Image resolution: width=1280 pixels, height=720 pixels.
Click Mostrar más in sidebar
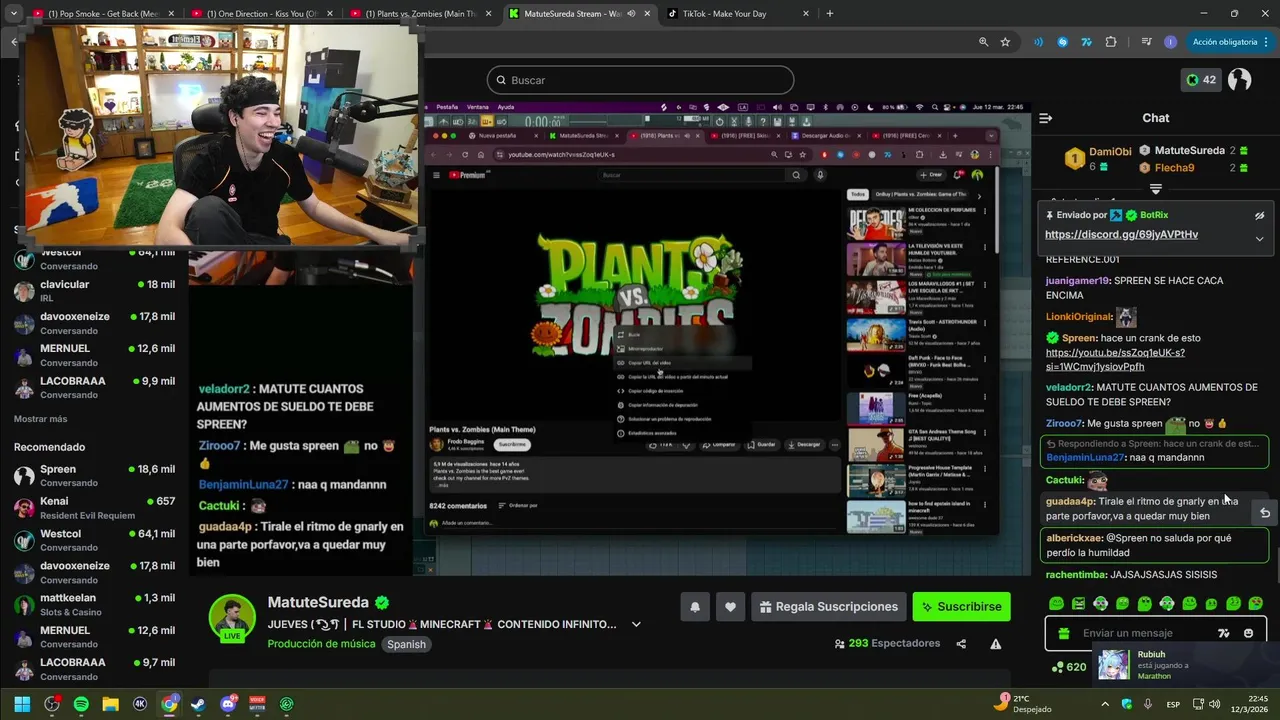[41, 419]
